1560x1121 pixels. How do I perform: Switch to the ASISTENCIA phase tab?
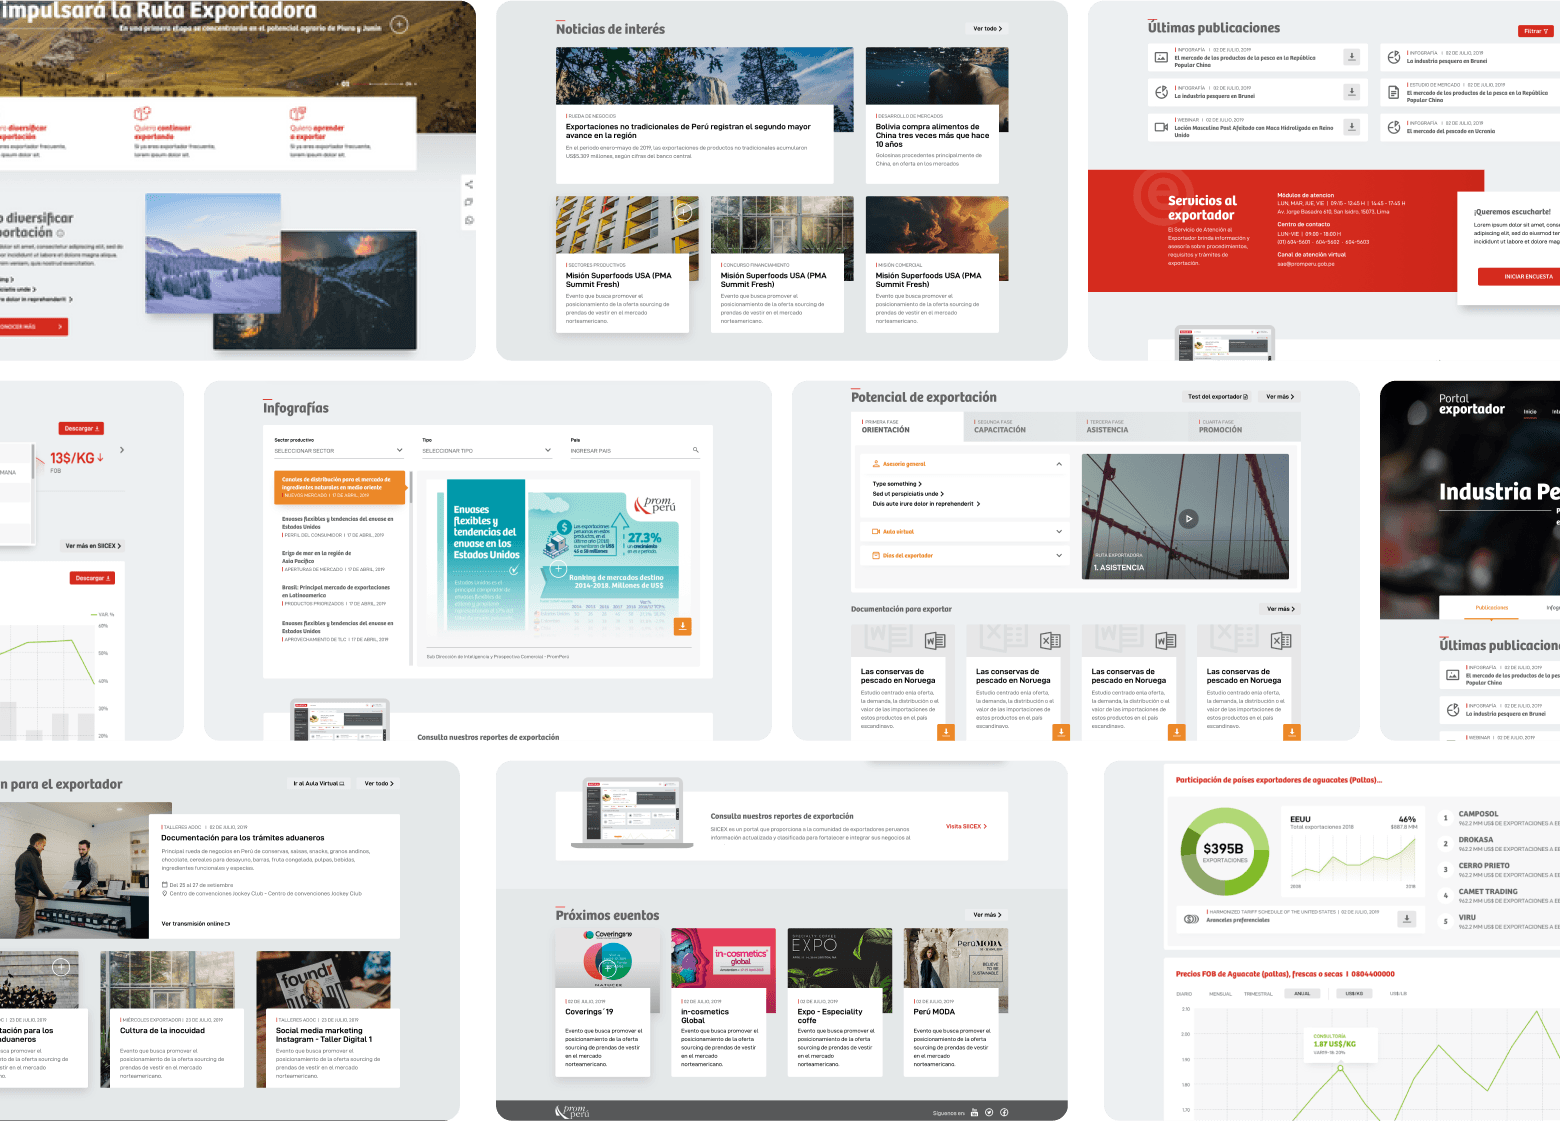[x=1133, y=427]
